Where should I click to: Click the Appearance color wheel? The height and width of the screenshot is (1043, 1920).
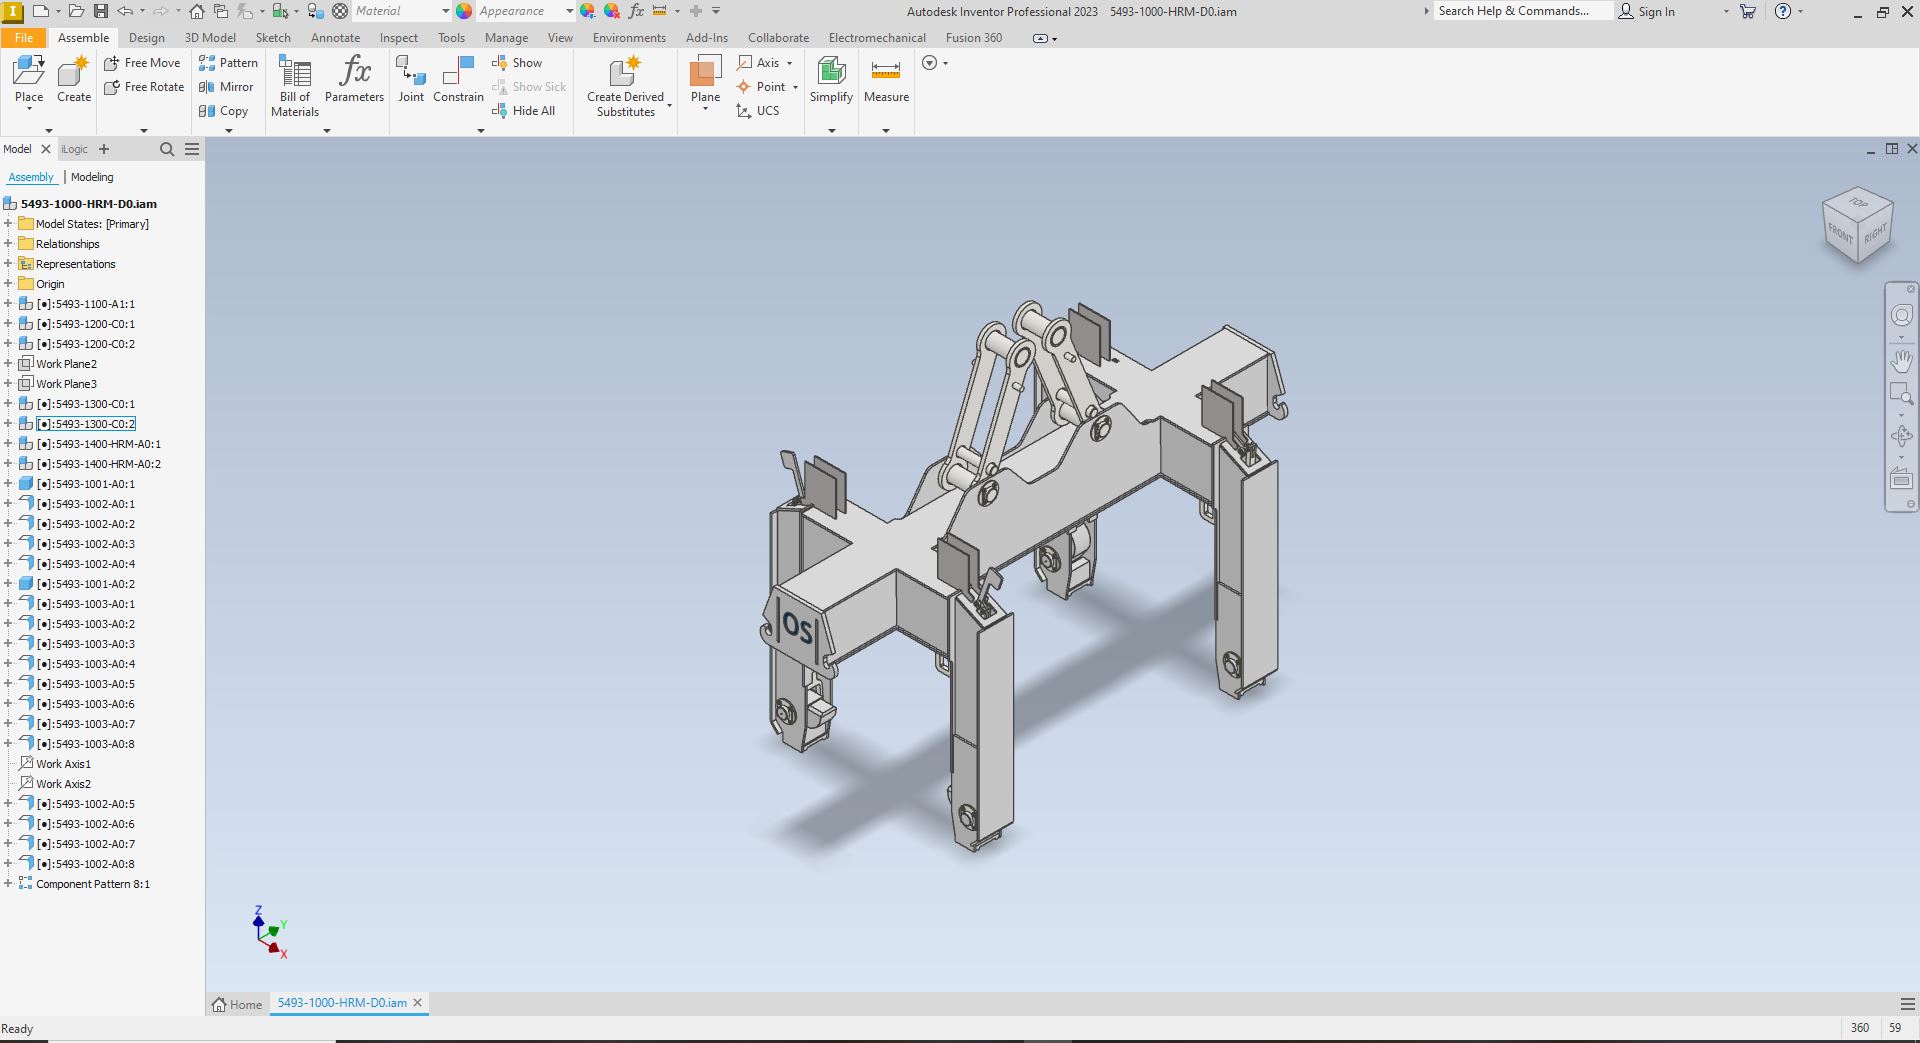pos(464,11)
